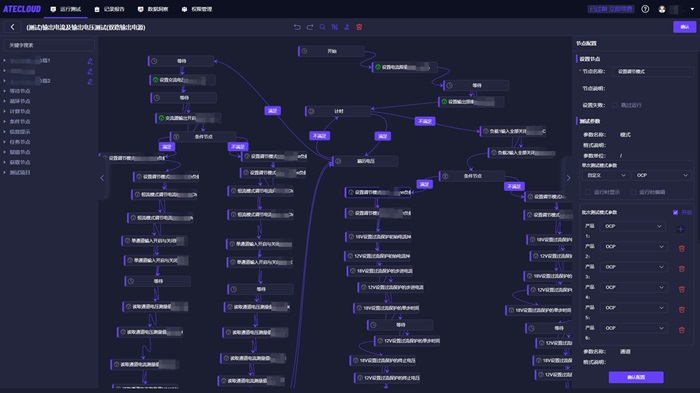Screen dimensions: 700x393
Task: Expand the 条件节点 tree category
Action: click(20, 121)
